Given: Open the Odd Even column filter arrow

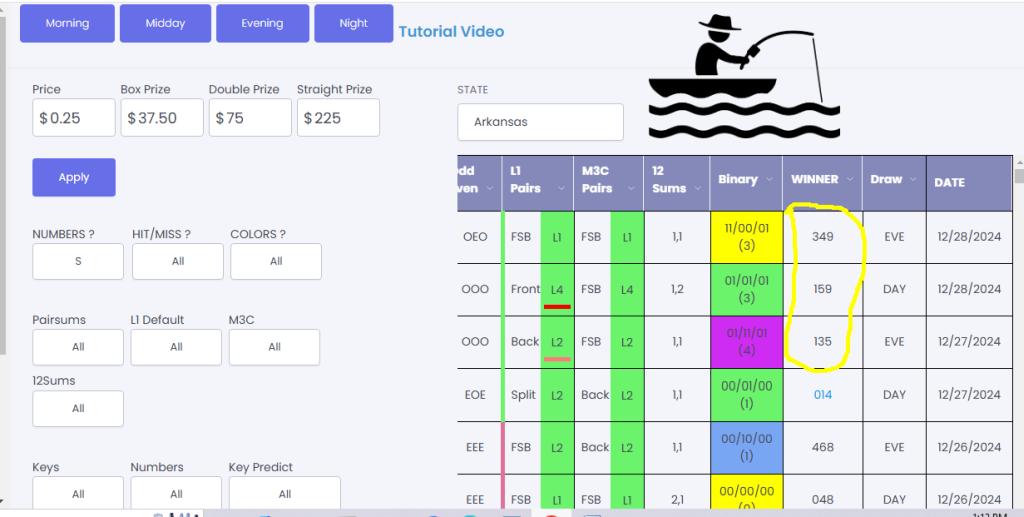Looking at the screenshot, I should coord(490,189).
